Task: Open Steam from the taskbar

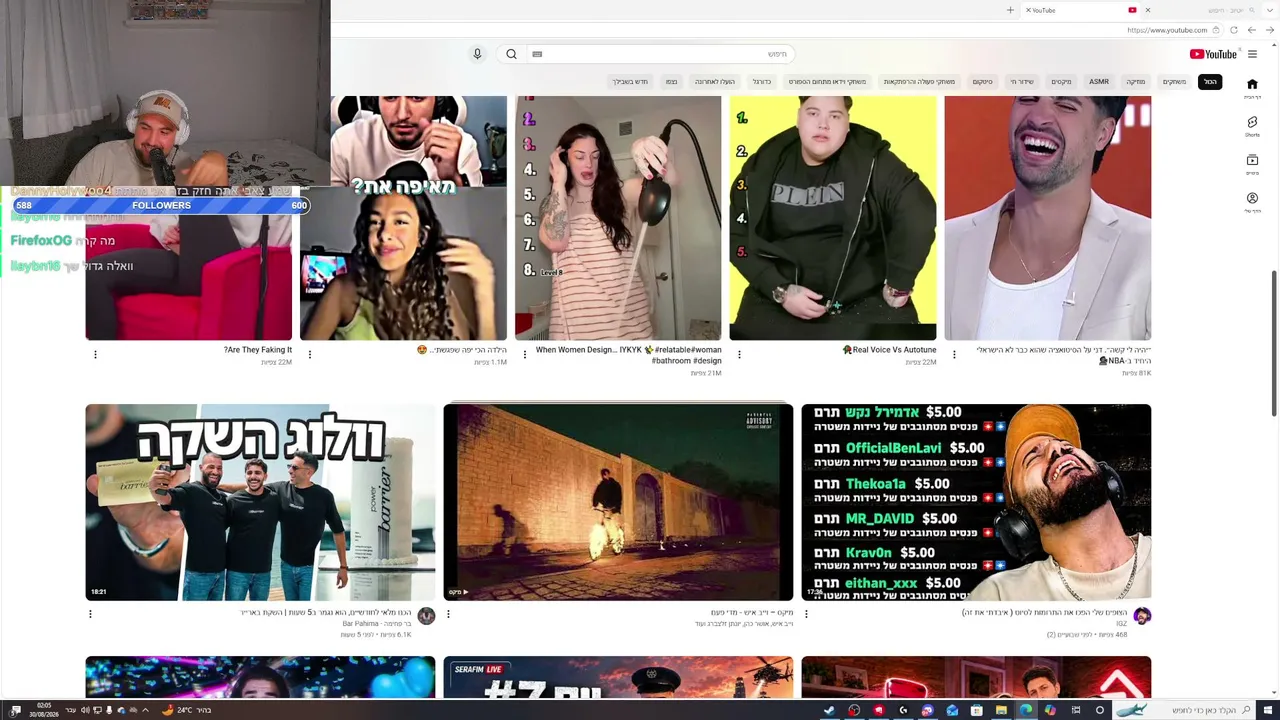Action: coord(829,711)
